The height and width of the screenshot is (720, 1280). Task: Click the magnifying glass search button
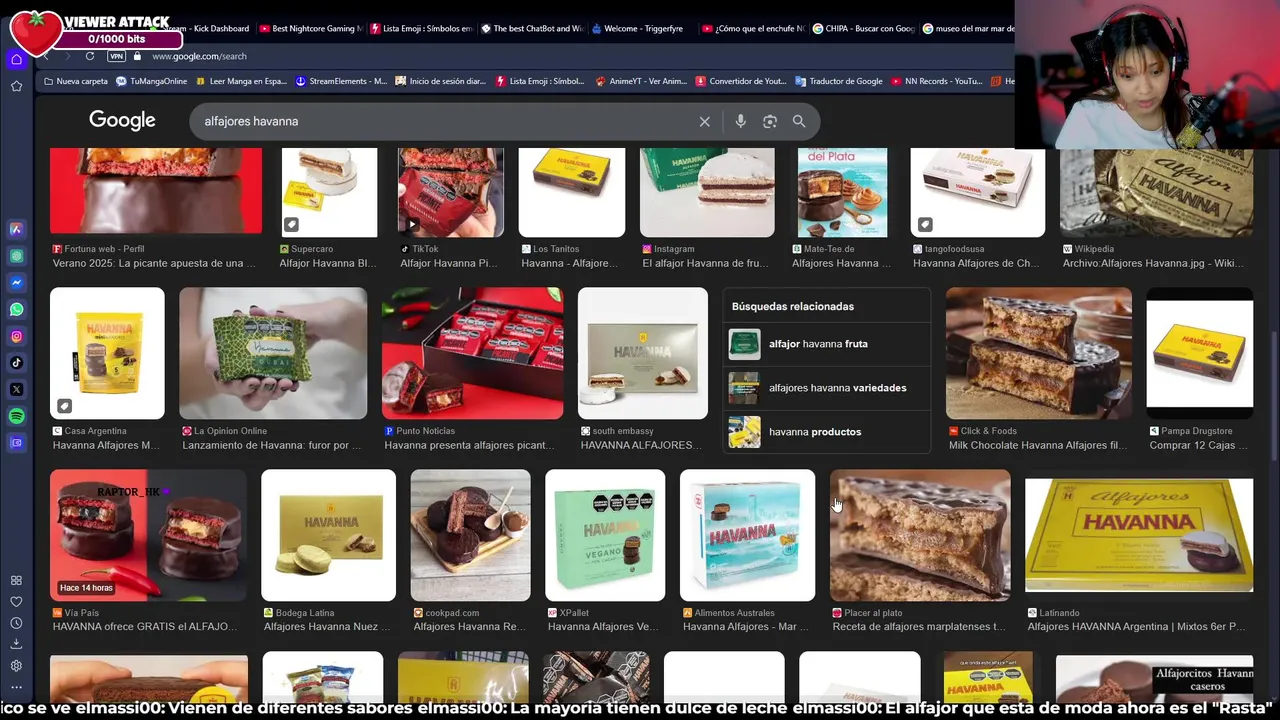799,121
